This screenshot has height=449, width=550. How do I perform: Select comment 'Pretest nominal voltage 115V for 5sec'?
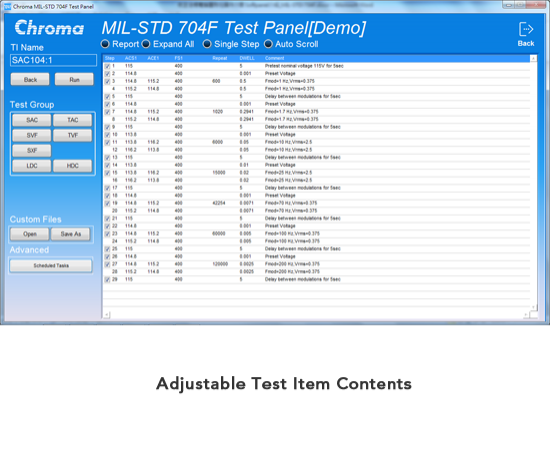[x=304, y=66]
